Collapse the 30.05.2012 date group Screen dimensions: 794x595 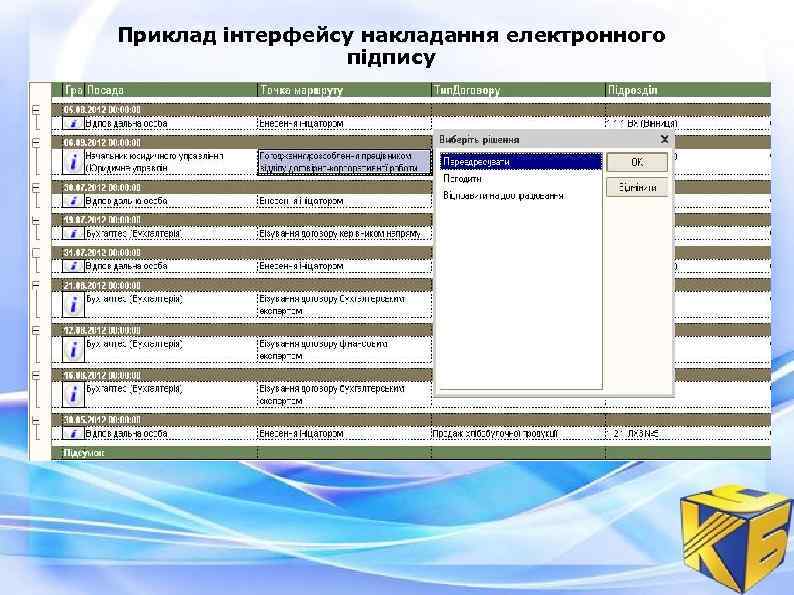(x=36, y=420)
